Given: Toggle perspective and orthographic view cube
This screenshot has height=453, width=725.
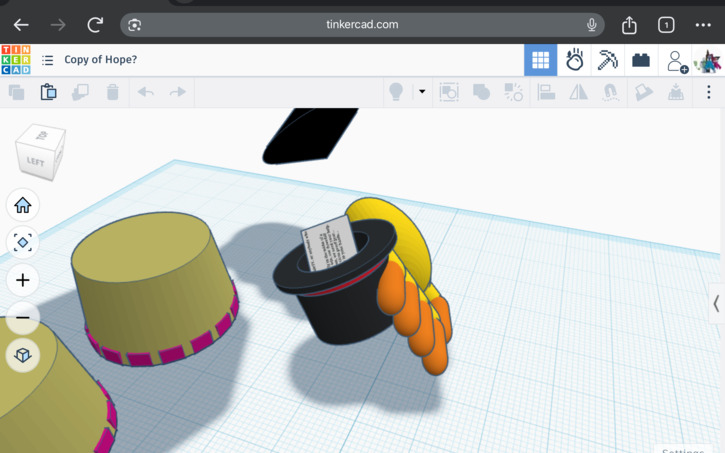Looking at the screenshot, I should coord(23,355).
